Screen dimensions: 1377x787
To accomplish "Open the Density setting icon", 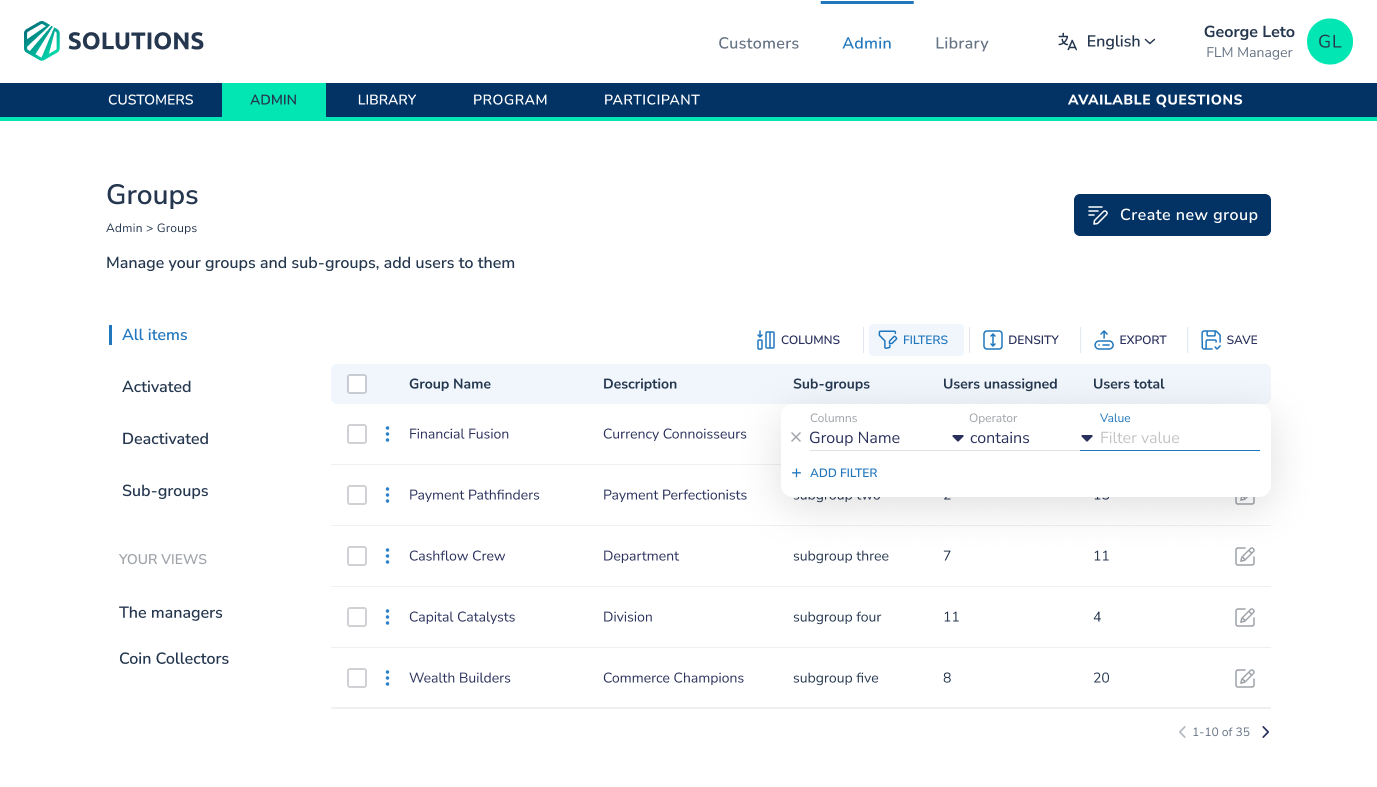I will (993, 340).
